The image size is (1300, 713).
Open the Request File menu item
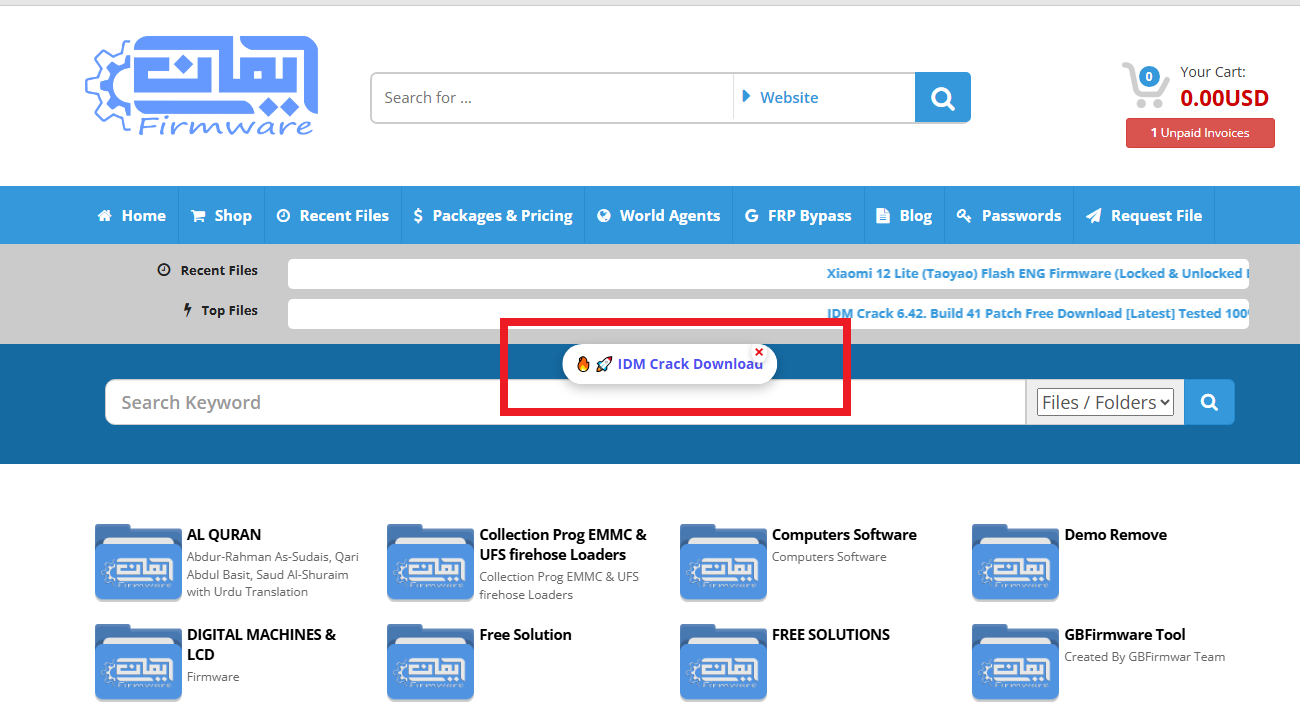1144,215
